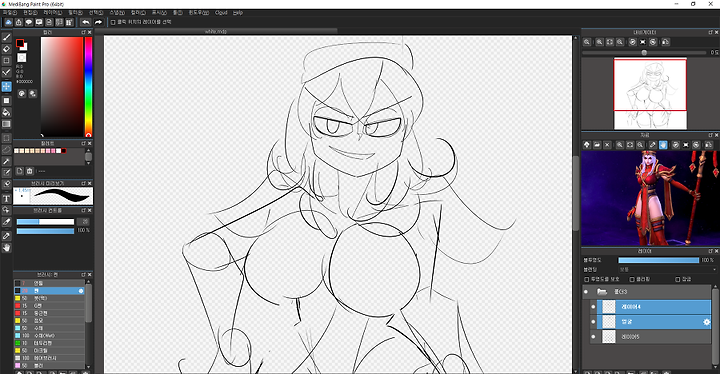This screenshot has height=374, width=720.
Task: Click the Redo arrow in top toolbar
Action: [98, 22]
